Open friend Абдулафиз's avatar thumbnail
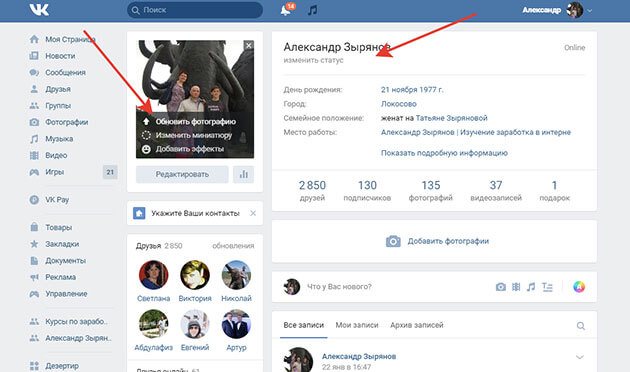Screen dimensions: 630x372 (153, 324)
